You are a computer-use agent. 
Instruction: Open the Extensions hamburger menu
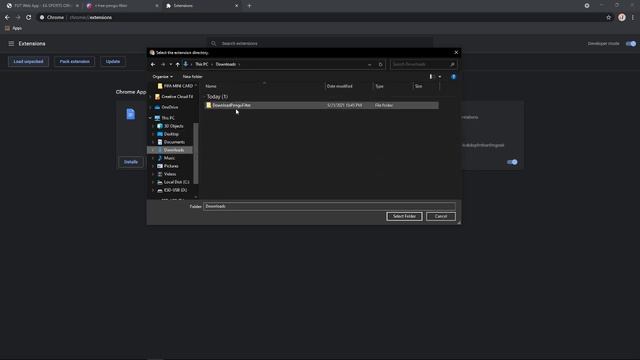[11, 44]
